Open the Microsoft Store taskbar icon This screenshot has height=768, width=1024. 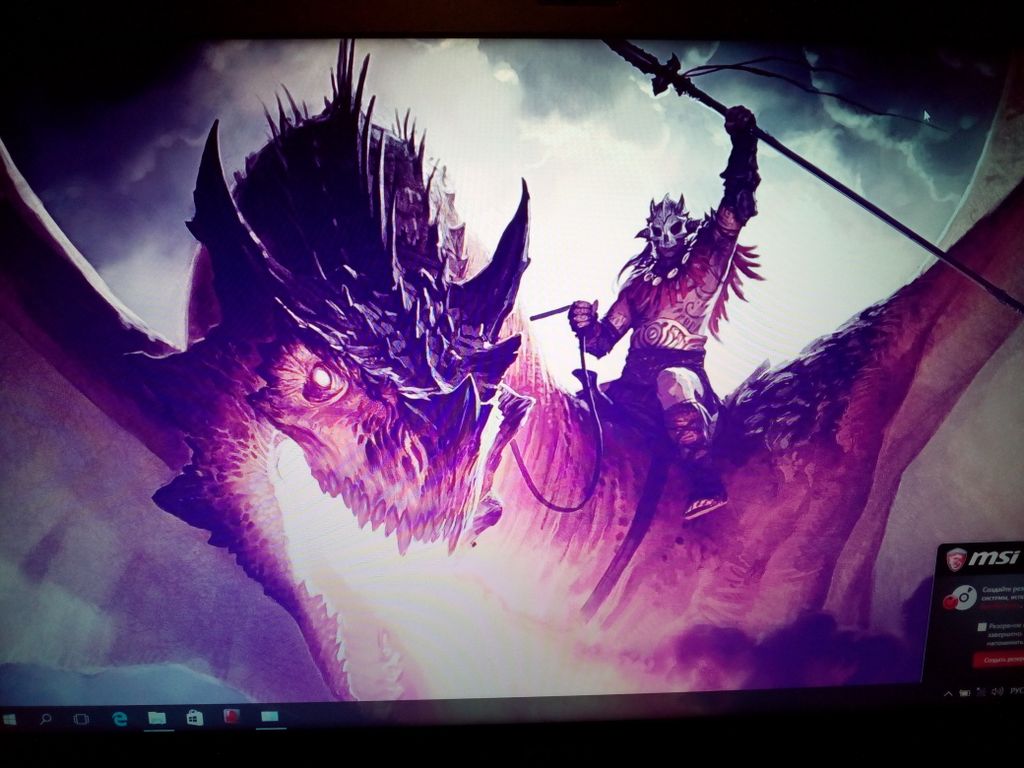[x=195, y=717]
